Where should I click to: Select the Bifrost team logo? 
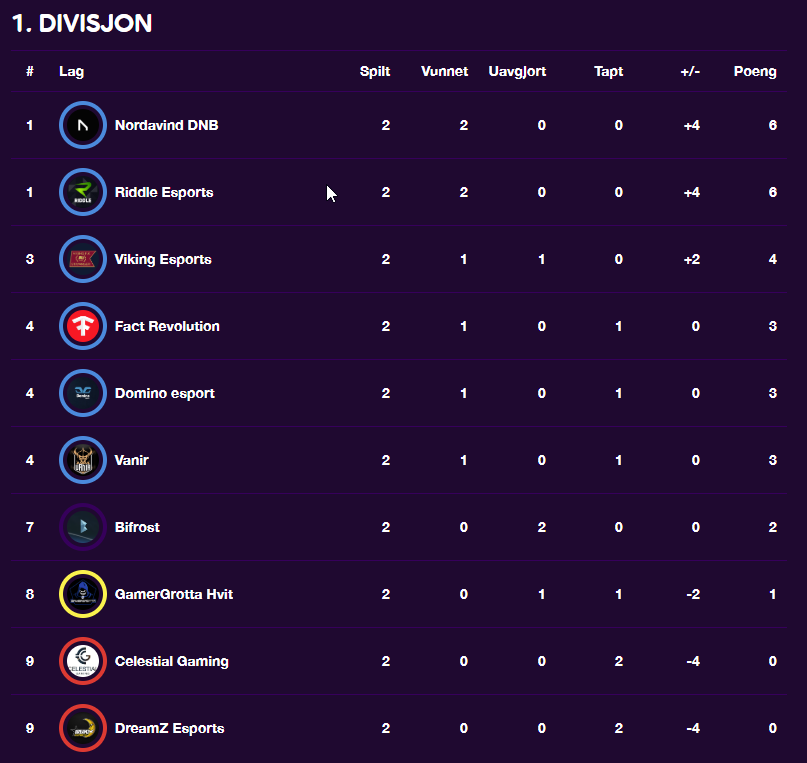click(x=83, y=527)
